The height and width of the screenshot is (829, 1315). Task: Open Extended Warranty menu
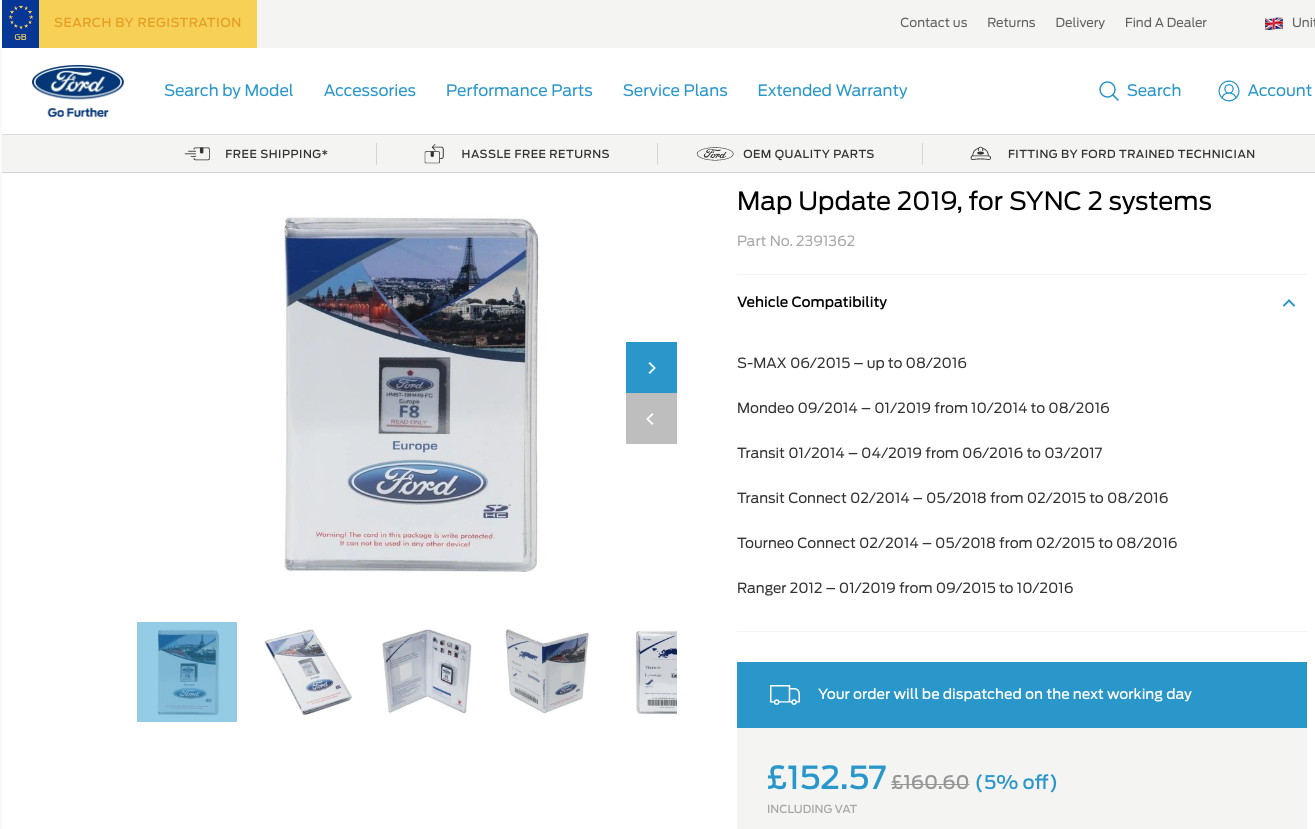point(832,90)
